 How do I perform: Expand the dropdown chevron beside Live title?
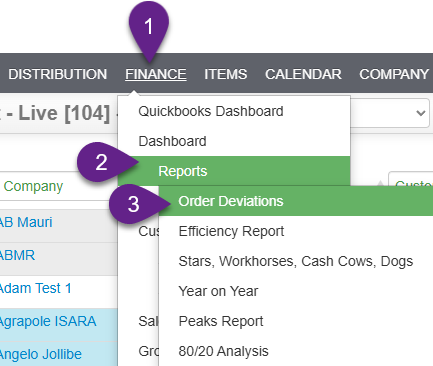point(421,113)
